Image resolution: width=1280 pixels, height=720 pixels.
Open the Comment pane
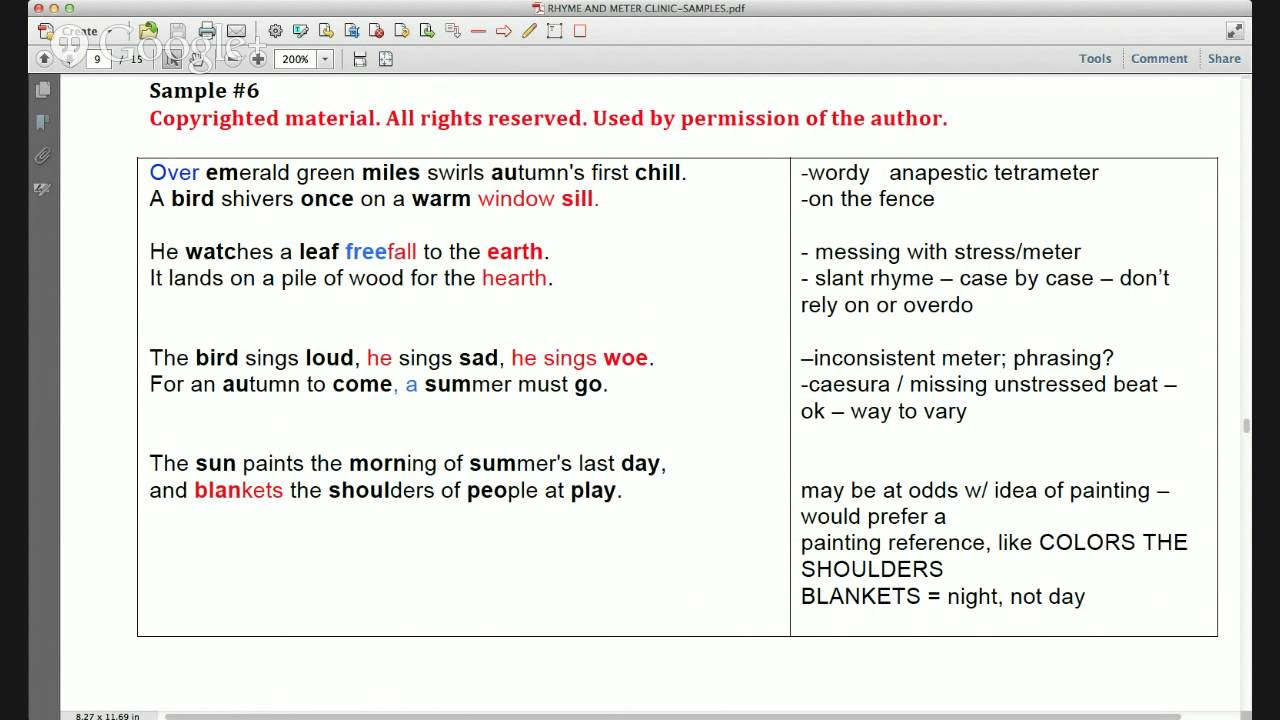(x=1159, y=59)
